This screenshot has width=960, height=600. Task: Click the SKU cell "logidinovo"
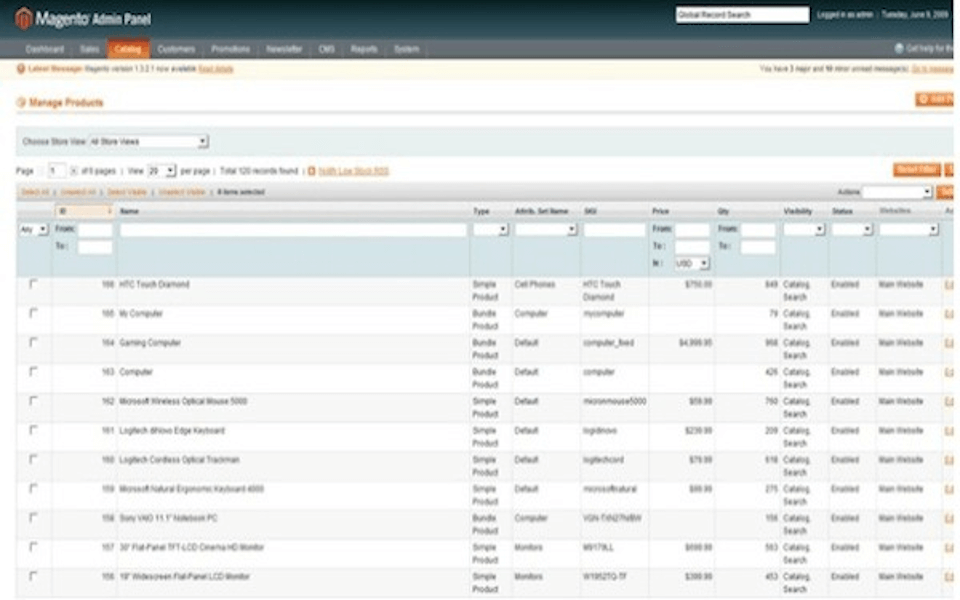point(600,431)
